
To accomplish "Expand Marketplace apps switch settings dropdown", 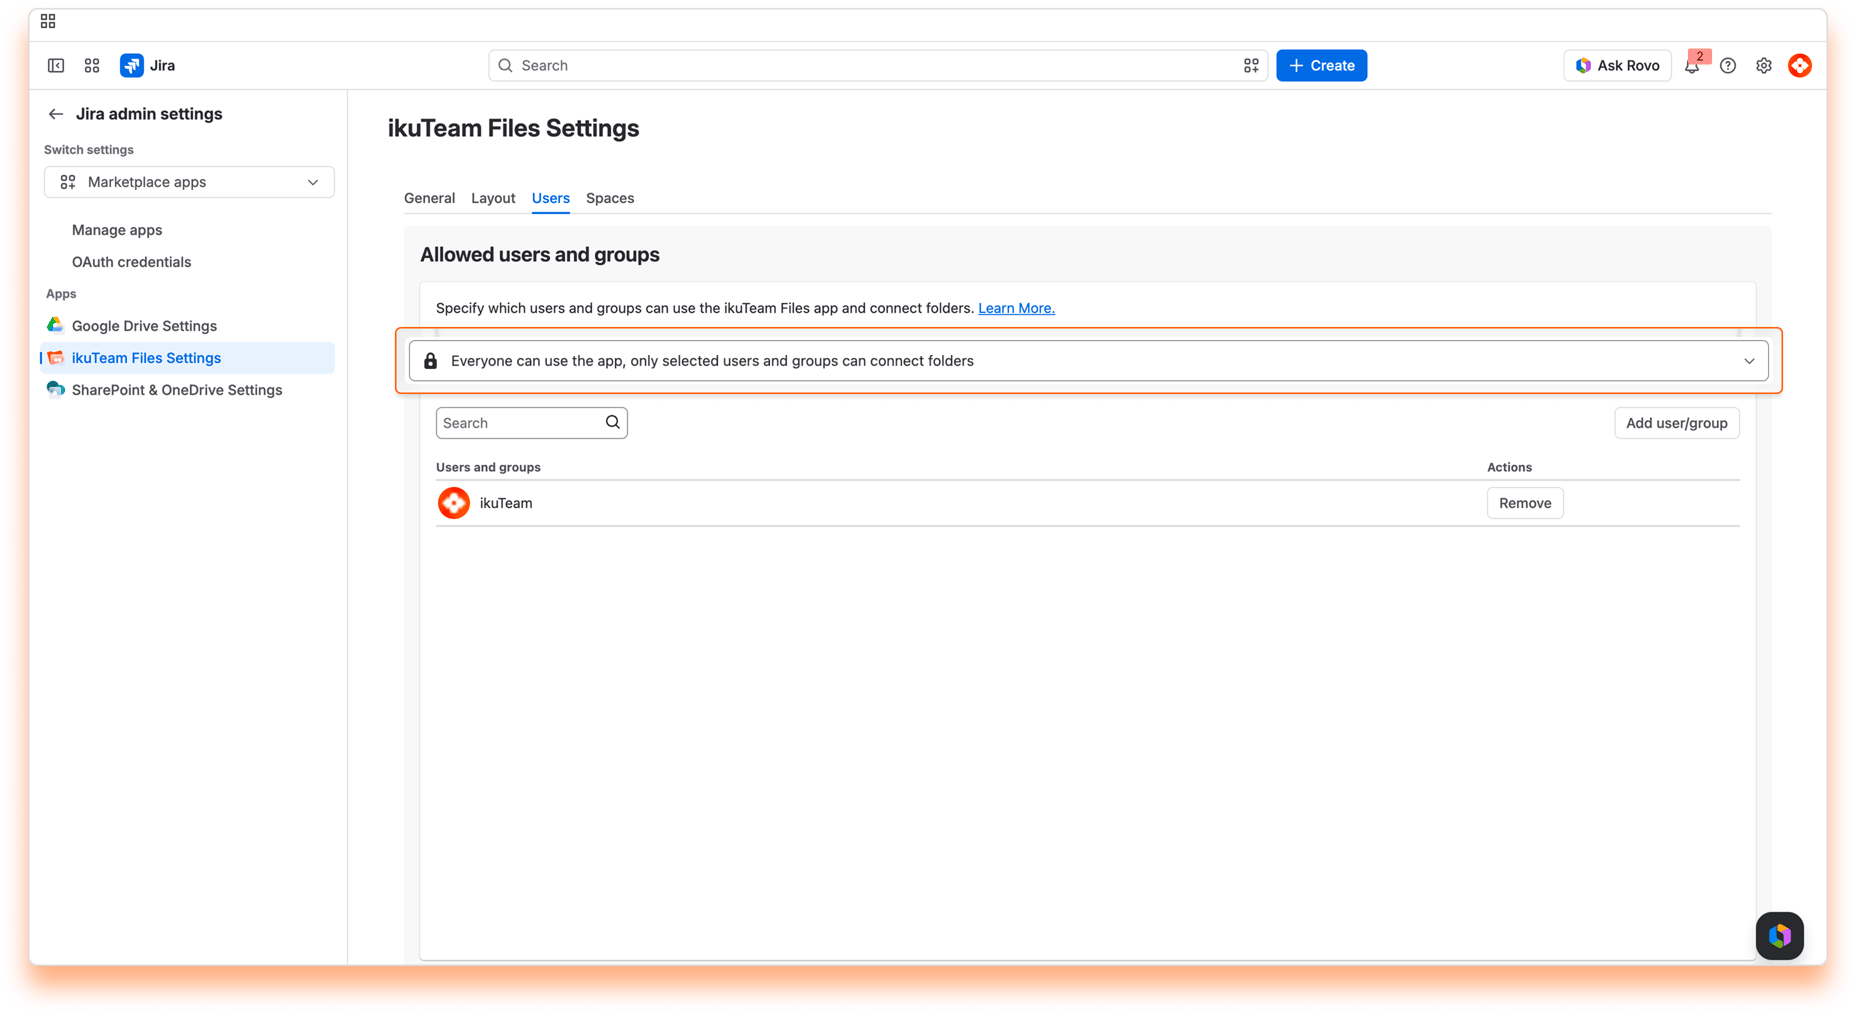I will 189,182.
